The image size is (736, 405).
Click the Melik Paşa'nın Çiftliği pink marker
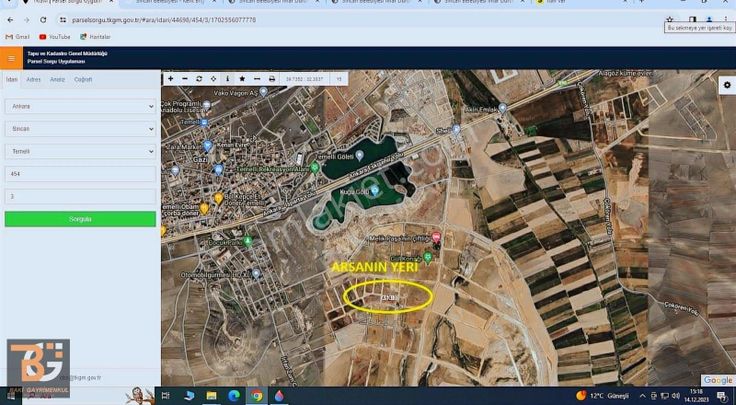pos(436,237)
